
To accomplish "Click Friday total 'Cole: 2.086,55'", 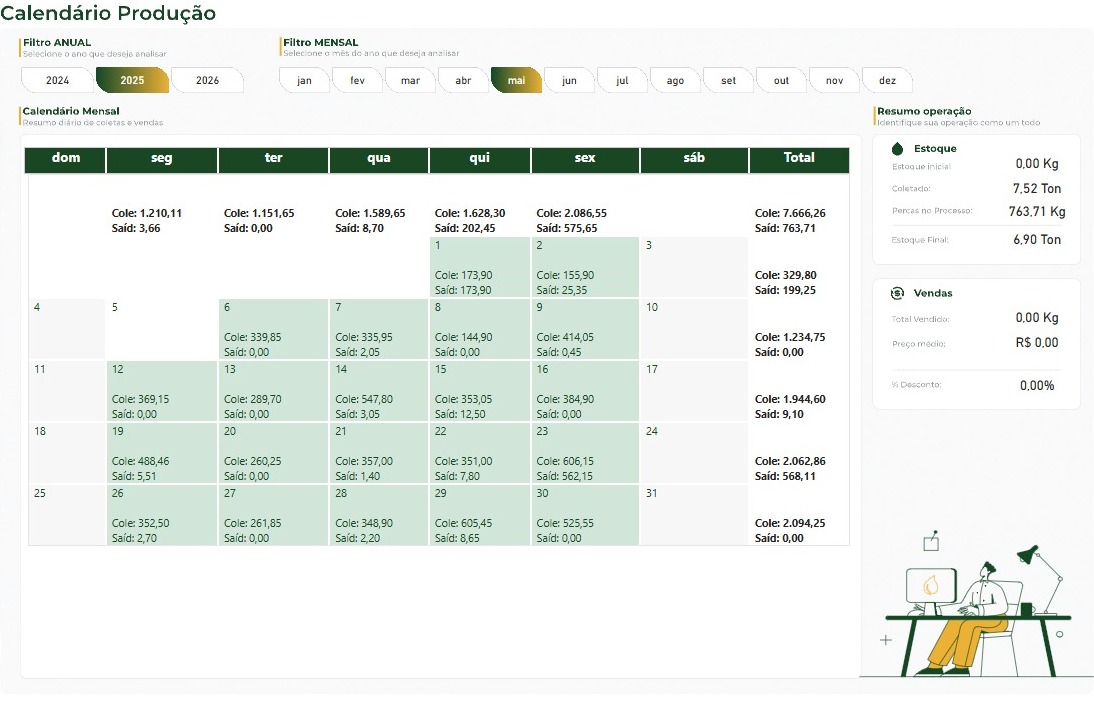I will click(571, 213).
